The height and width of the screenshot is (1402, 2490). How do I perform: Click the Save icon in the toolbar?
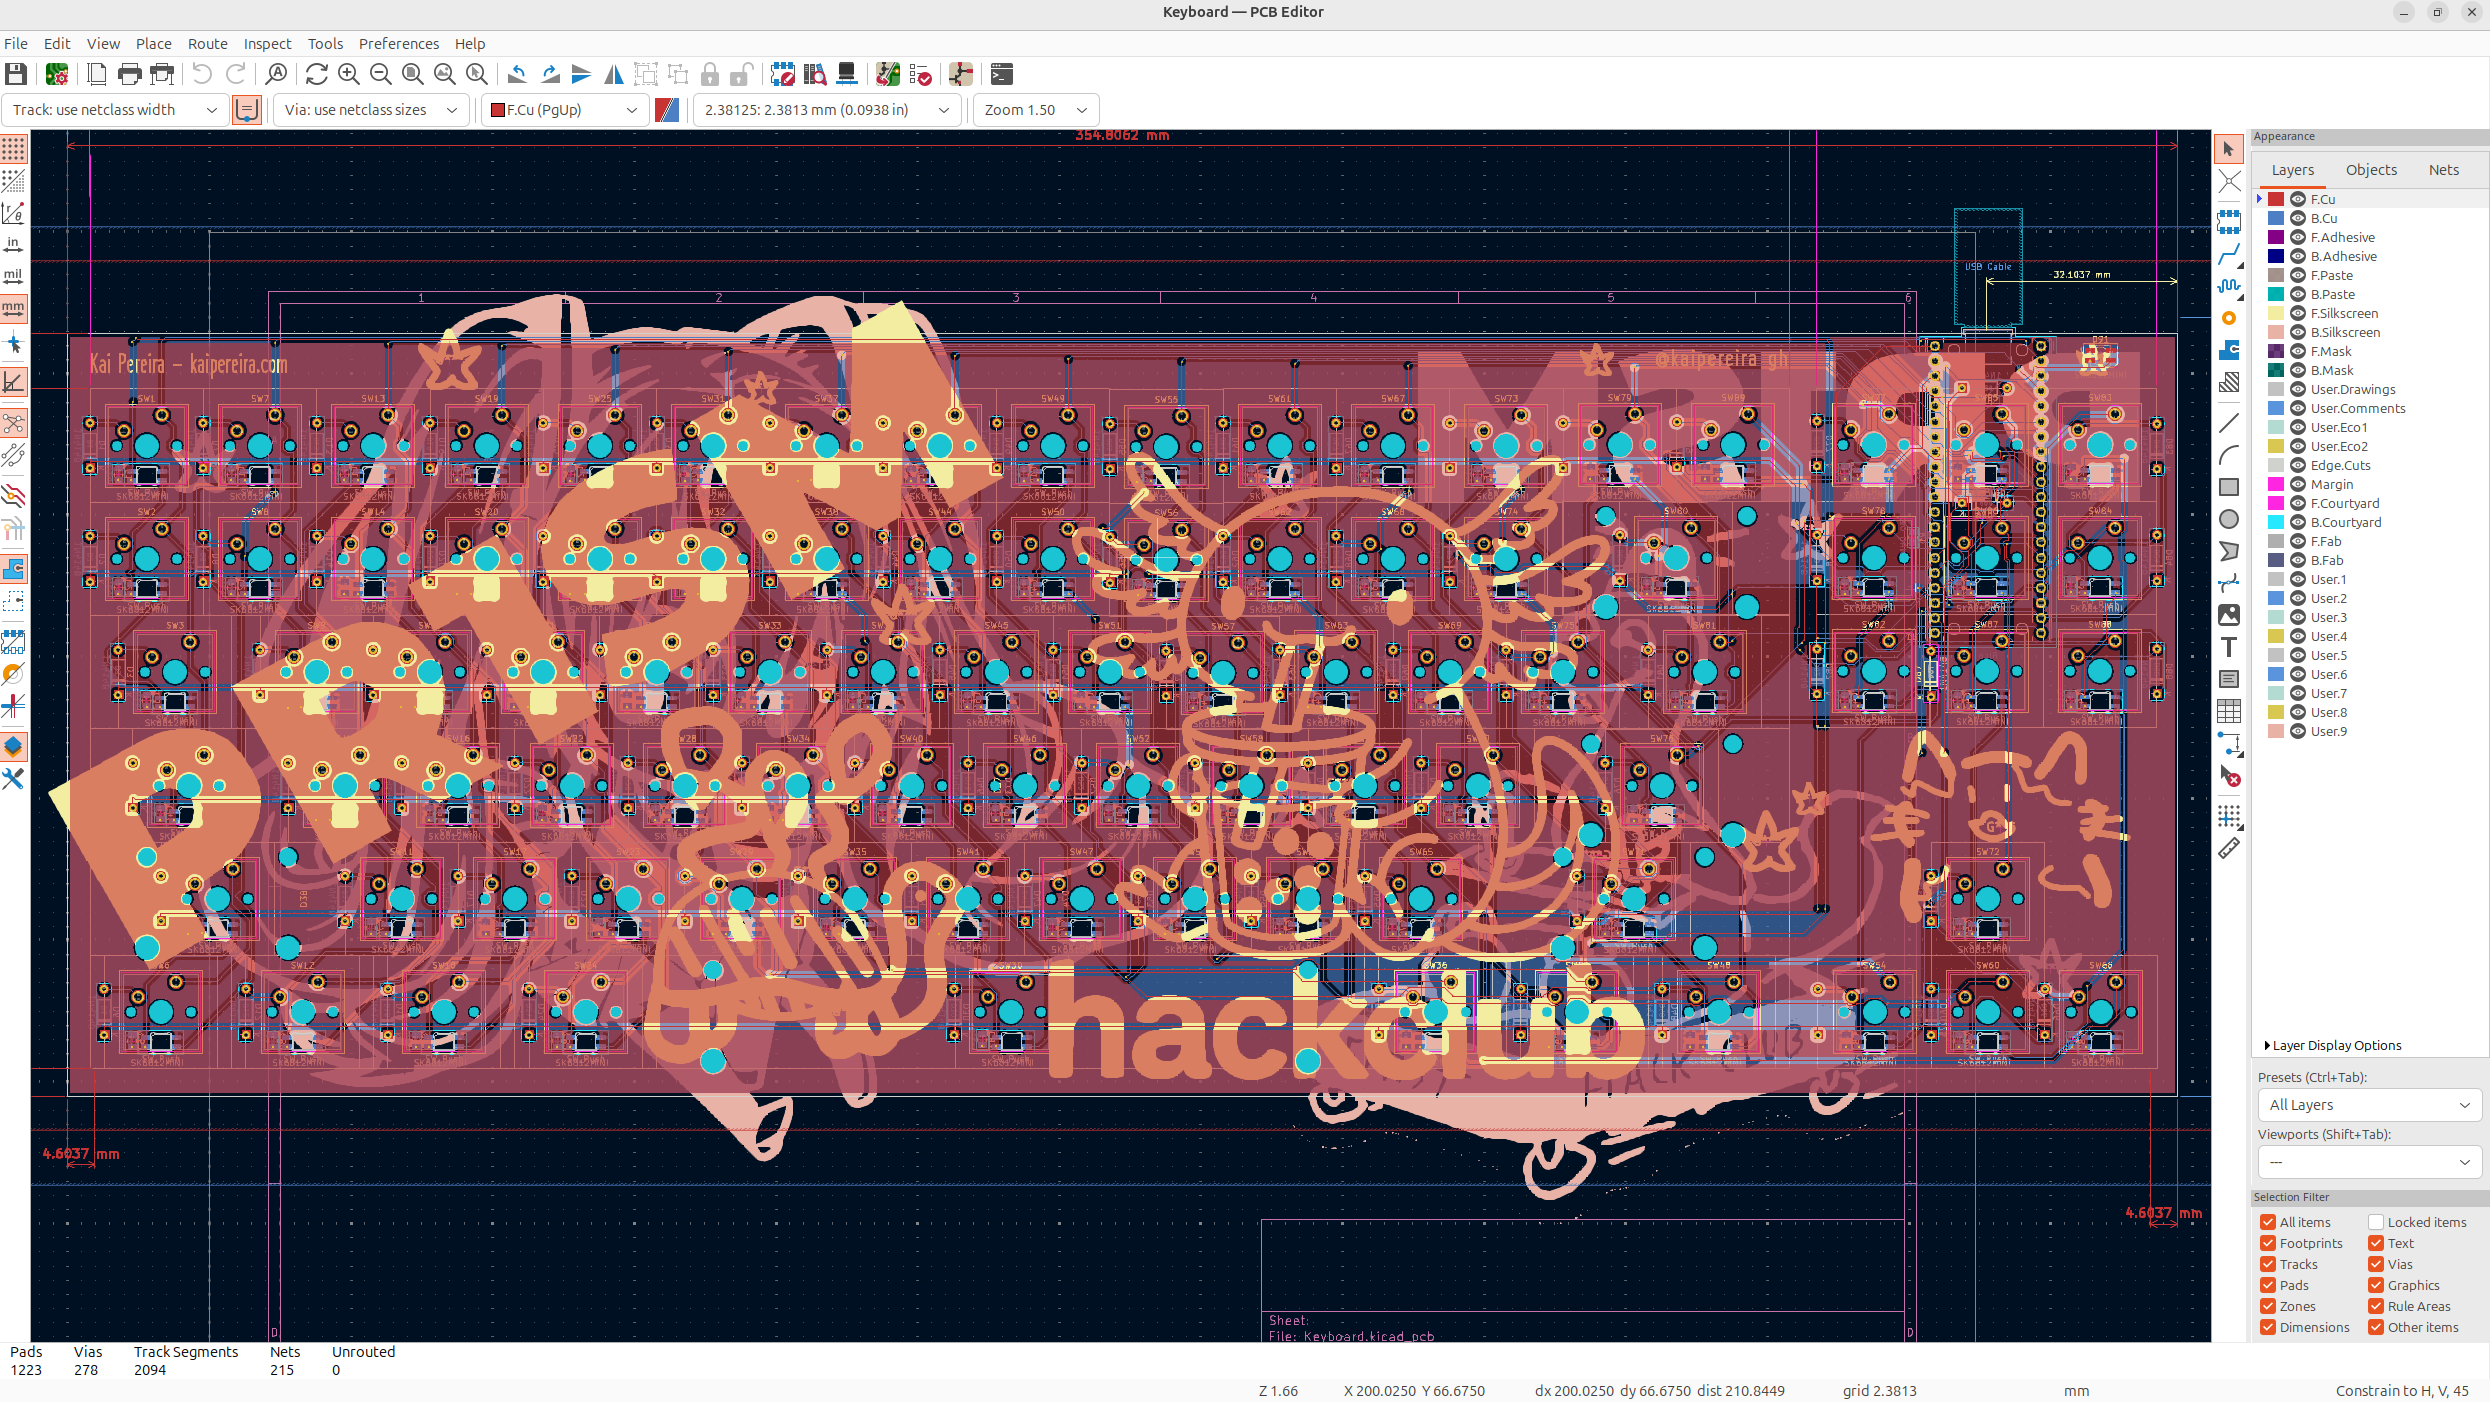pyautogui.click(x=16, y=74)
